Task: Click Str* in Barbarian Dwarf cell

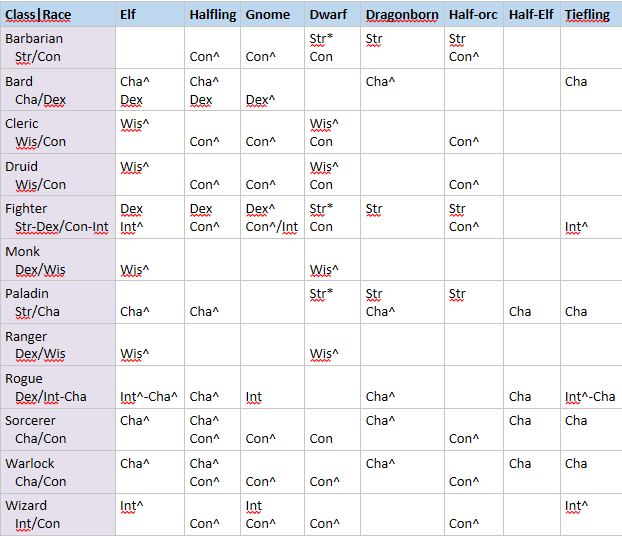Action: (x=321, y=39)
